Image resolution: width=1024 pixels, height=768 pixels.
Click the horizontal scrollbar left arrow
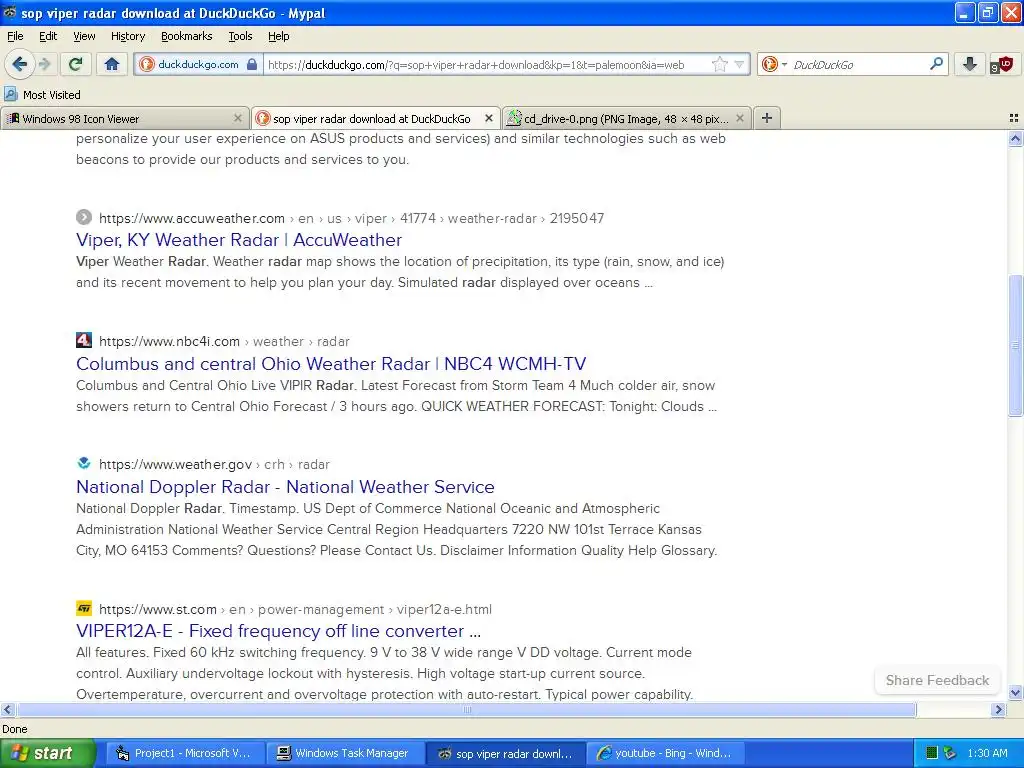tap(7, 709)
